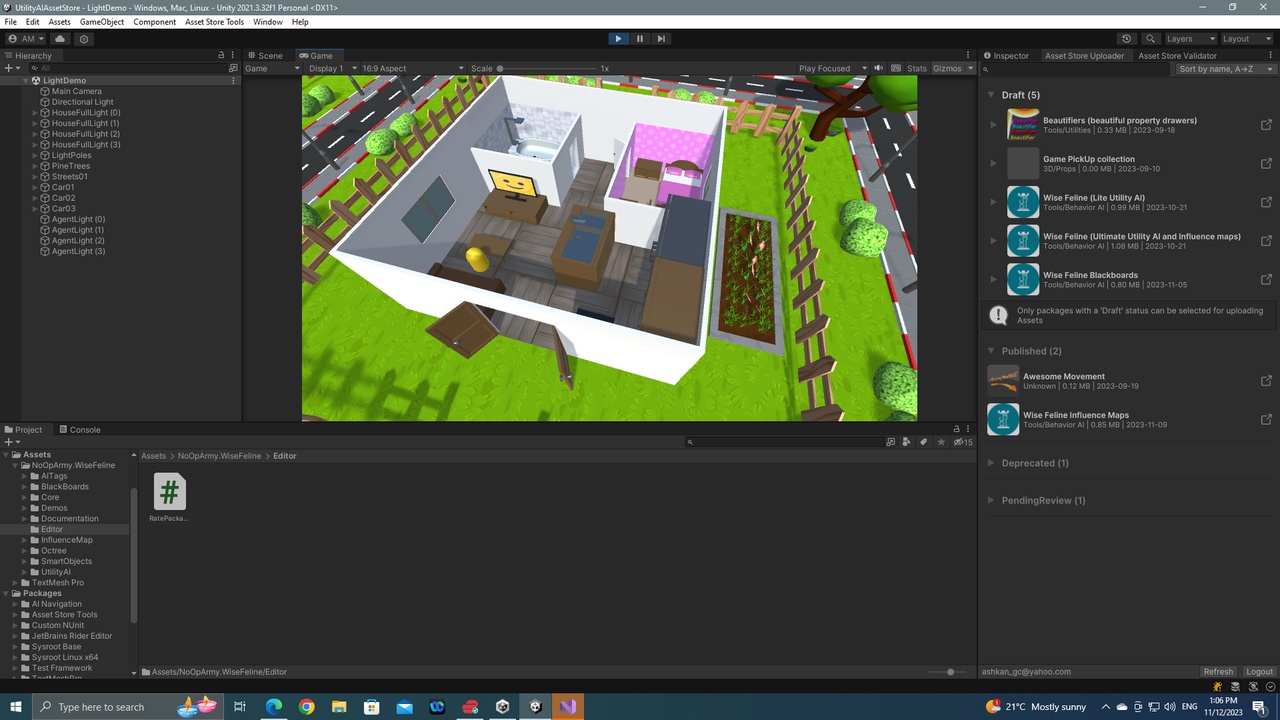Toggle the Hierarchy panel lock

click(x=221, y=56)
